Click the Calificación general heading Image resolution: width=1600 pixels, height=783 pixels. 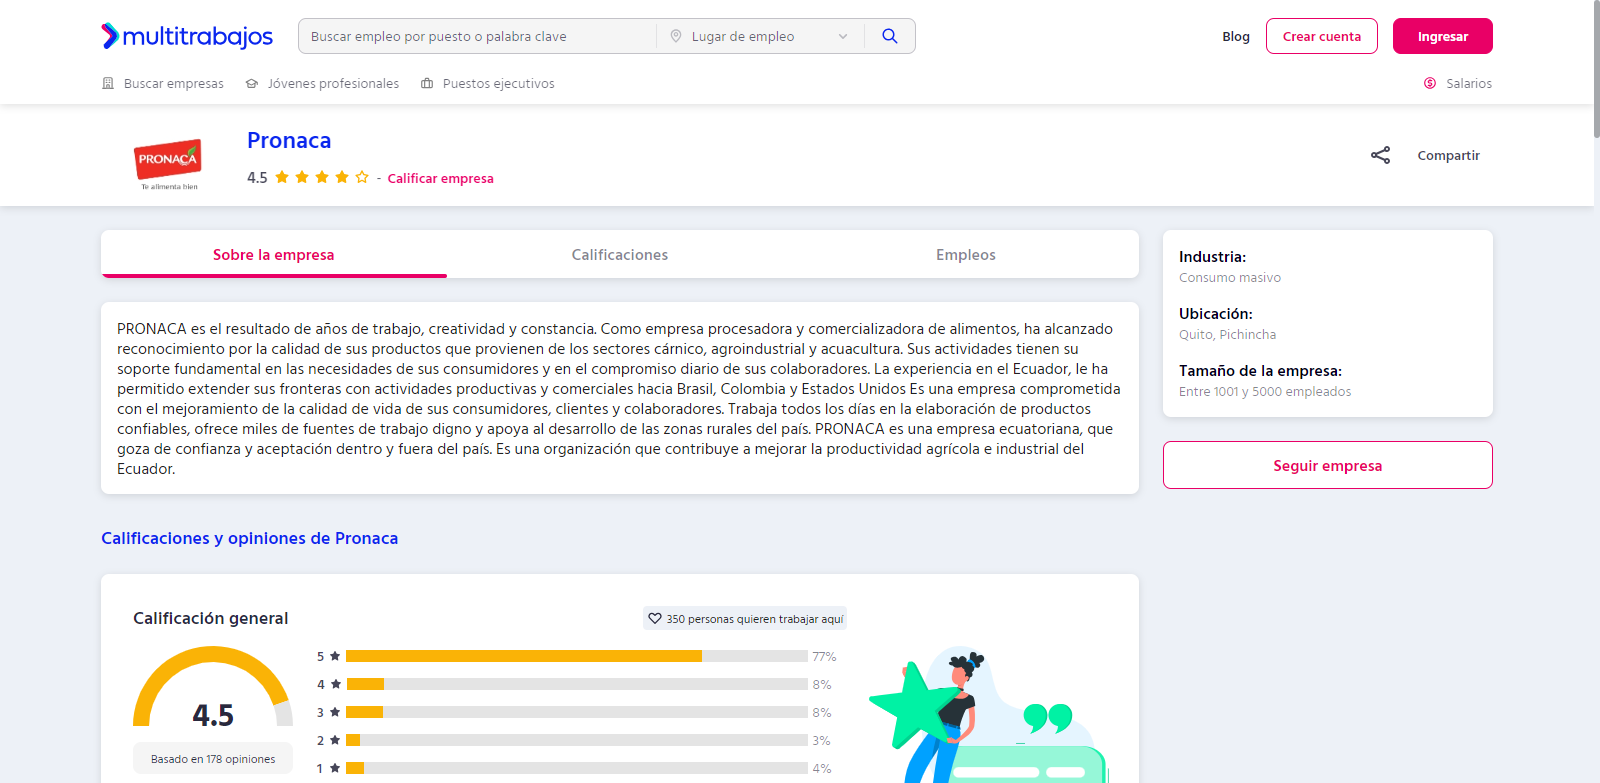point(211,618)
